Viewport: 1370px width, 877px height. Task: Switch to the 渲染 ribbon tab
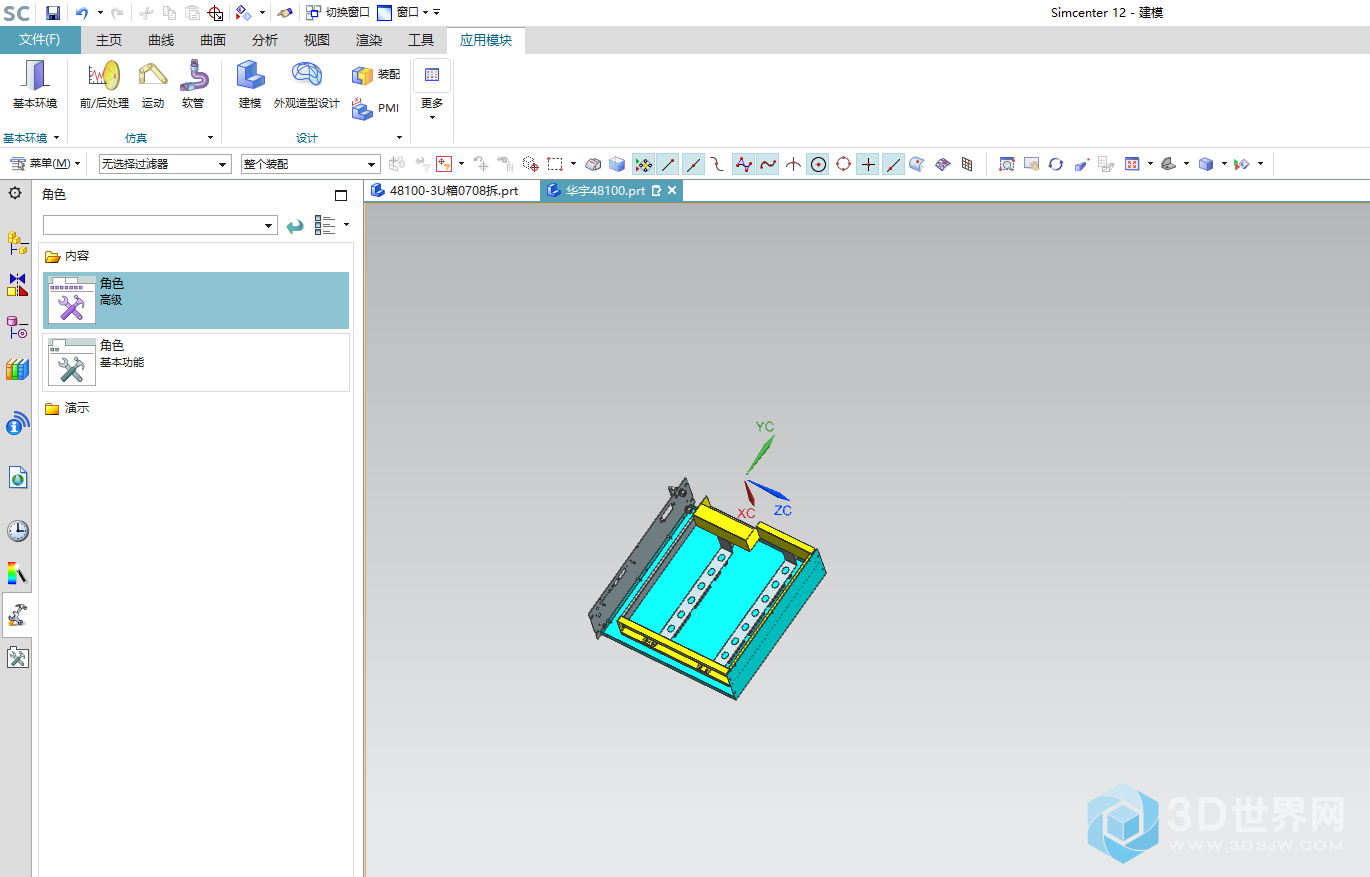[369, 40]
